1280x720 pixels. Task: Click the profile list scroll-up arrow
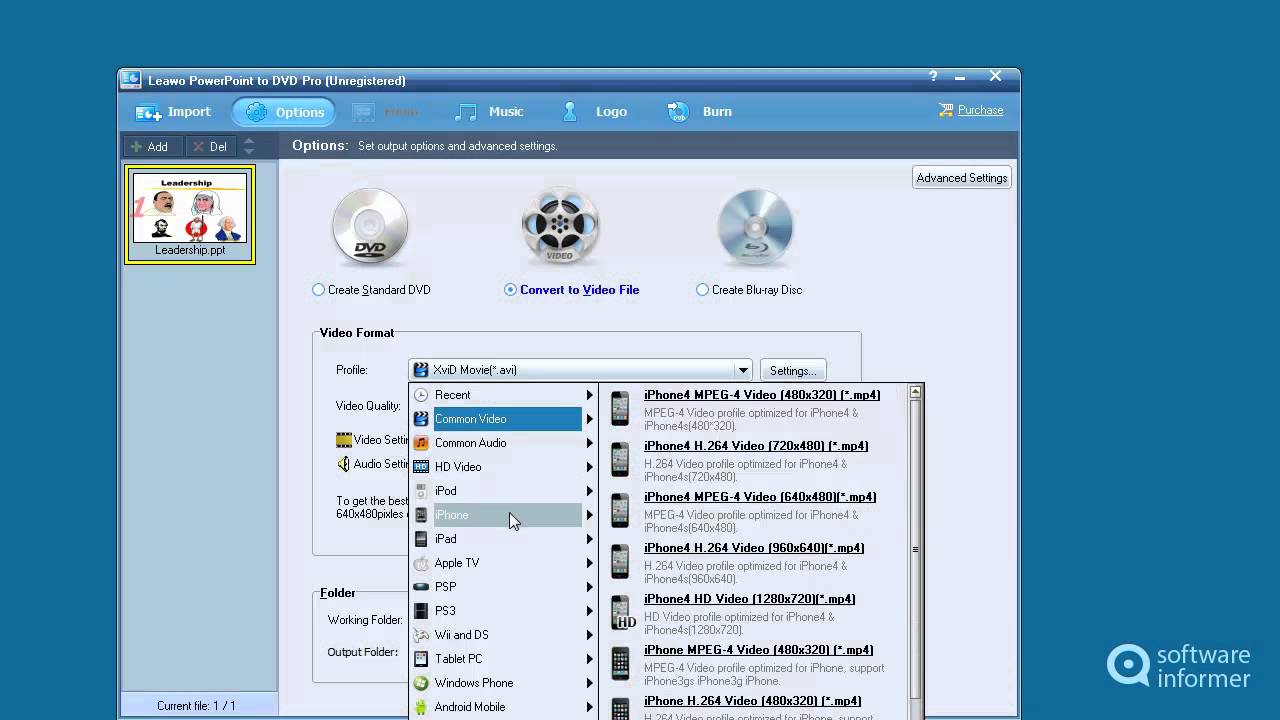tap(915, 393)
